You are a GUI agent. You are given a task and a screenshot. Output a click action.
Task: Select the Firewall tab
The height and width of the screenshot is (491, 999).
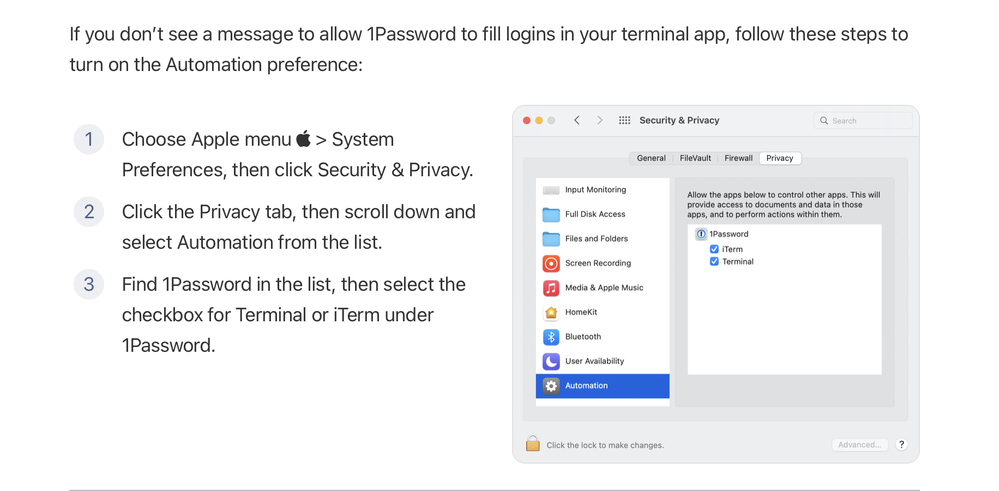pos(738,158)
